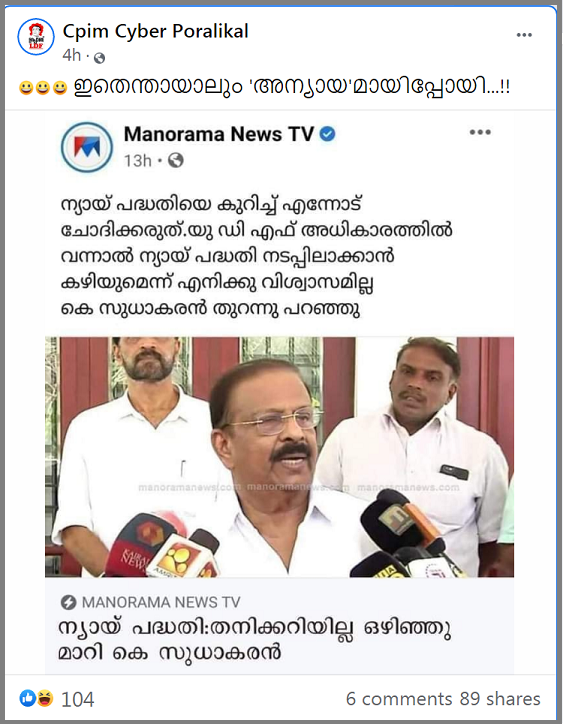563x724 pixels.
Task: Open Manorama News TV logo avatar
Action: pyautogui.click(x=87, y=147)
